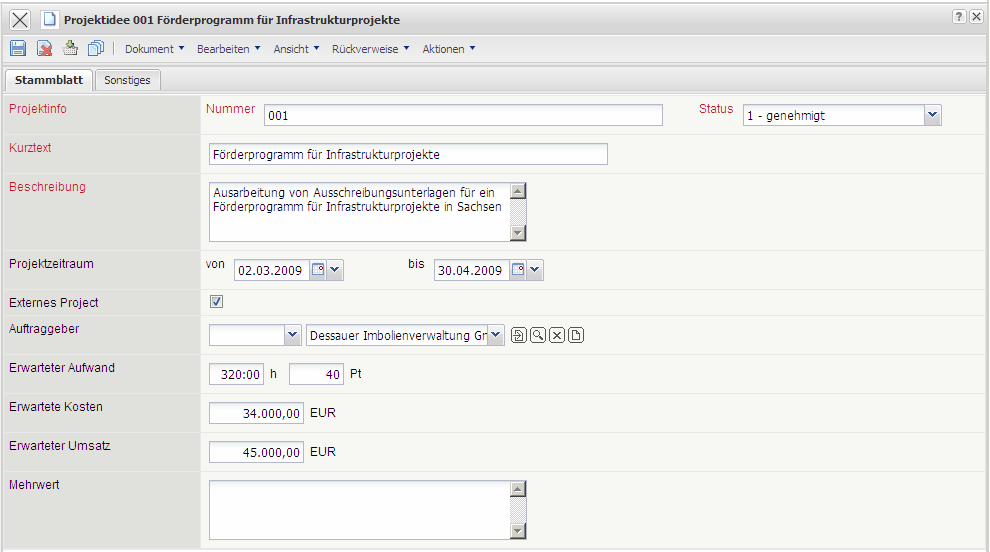This screenshot has width=990, height=552.
Task: Click the Beschreibung scrollbar up arrow
Action: coord(518,191)
